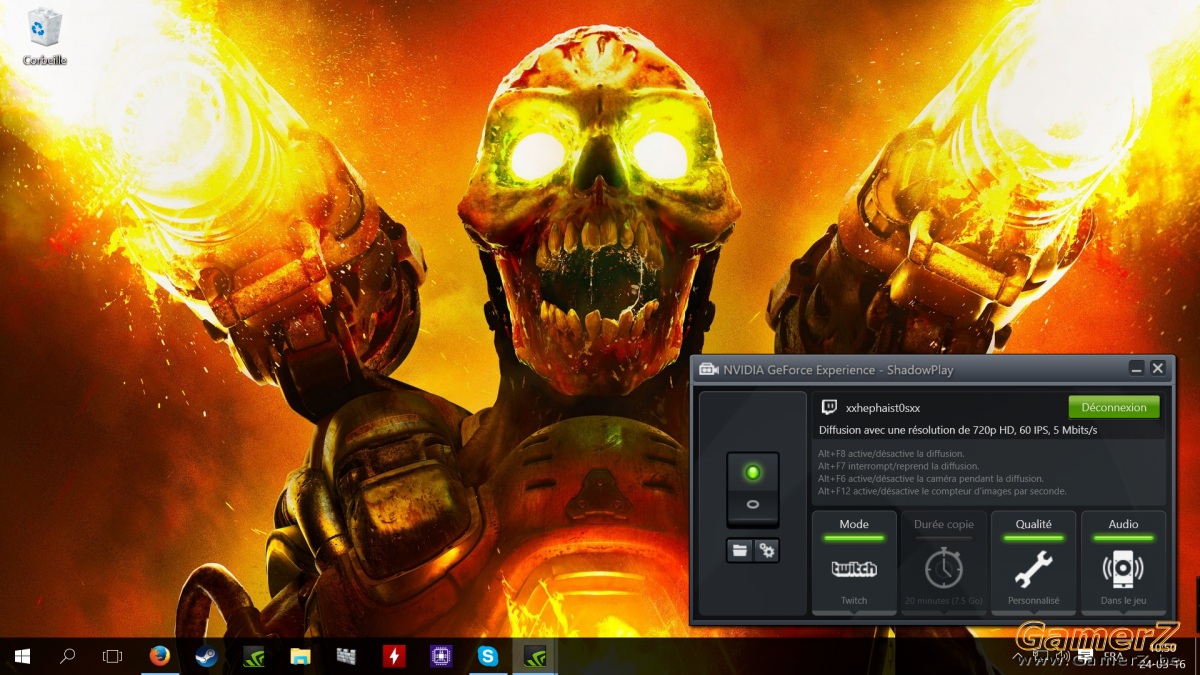Click the Alt+F7 interrompt/reprend shortcut line
Image resolution: width=1200 pixels, height=675 pixels.
898,466
